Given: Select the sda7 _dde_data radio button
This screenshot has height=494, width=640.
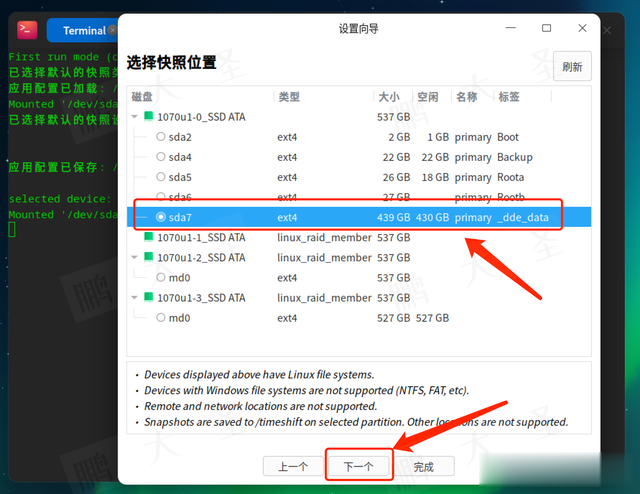Looking at the screenshot, I should pos(161,217).
